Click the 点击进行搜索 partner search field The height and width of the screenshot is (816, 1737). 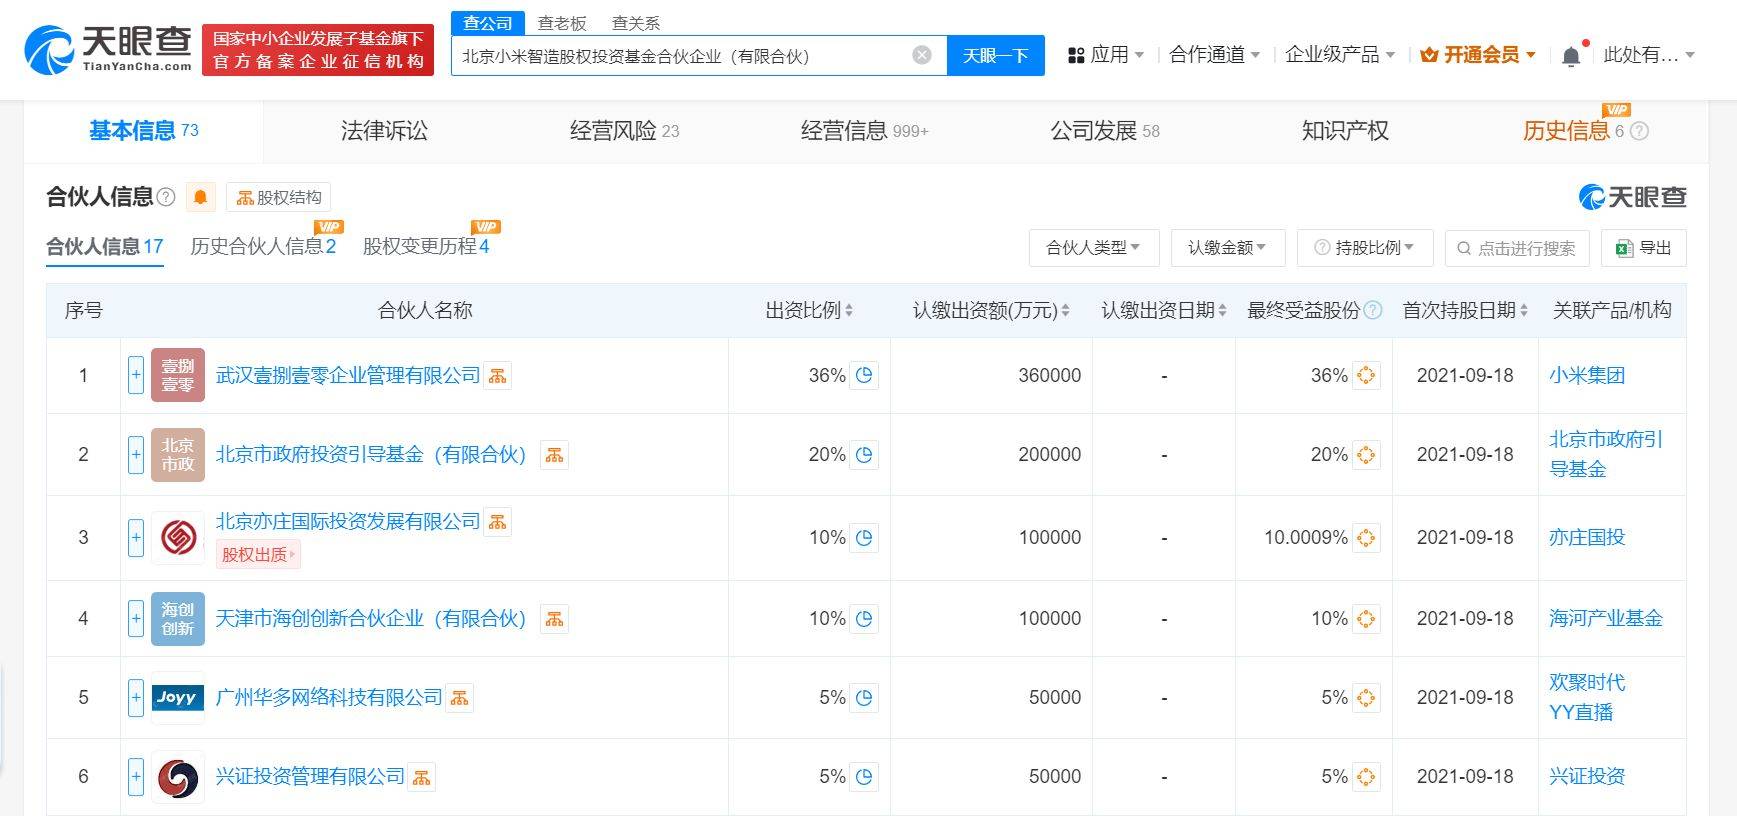[1517, 248]
